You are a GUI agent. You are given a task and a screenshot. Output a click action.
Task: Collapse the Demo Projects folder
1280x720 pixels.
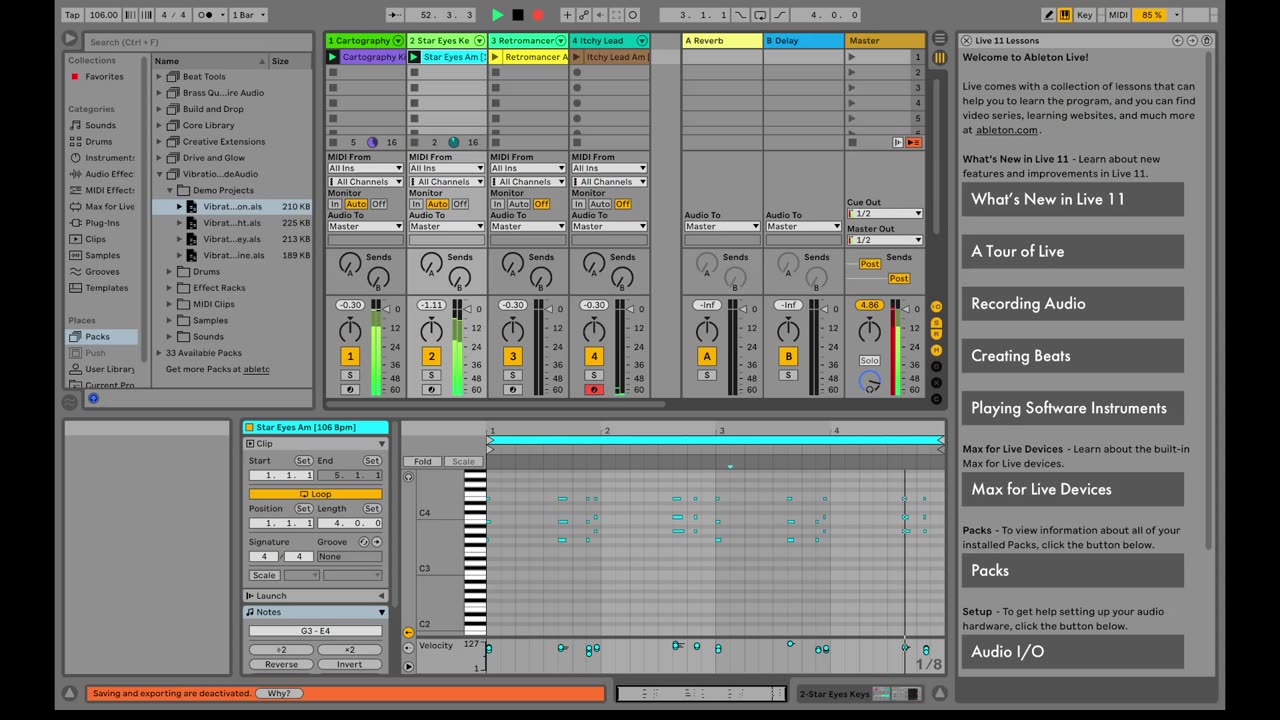click(x=170, y=190)
